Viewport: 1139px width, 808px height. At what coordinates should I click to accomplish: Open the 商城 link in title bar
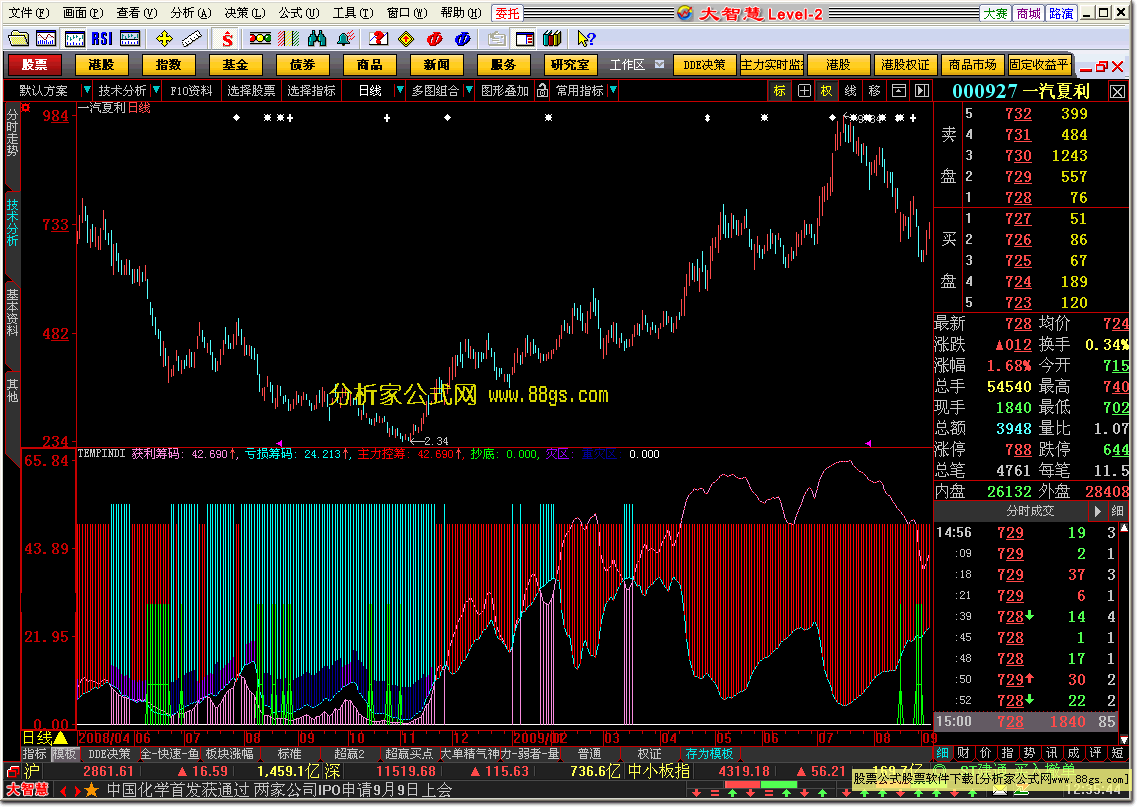1029,13
